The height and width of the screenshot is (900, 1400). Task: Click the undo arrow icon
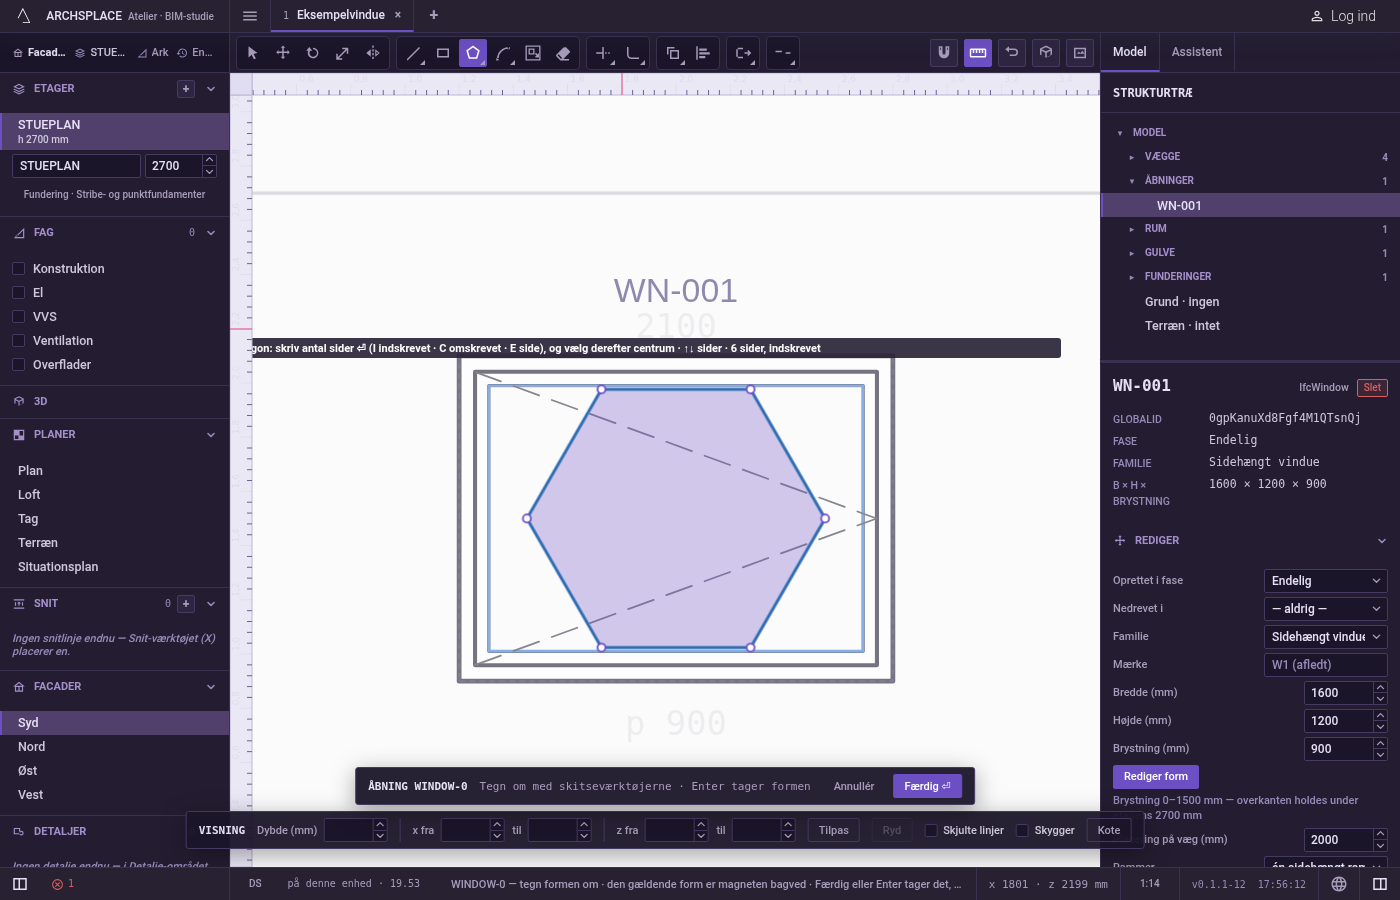click(1012, 53)
